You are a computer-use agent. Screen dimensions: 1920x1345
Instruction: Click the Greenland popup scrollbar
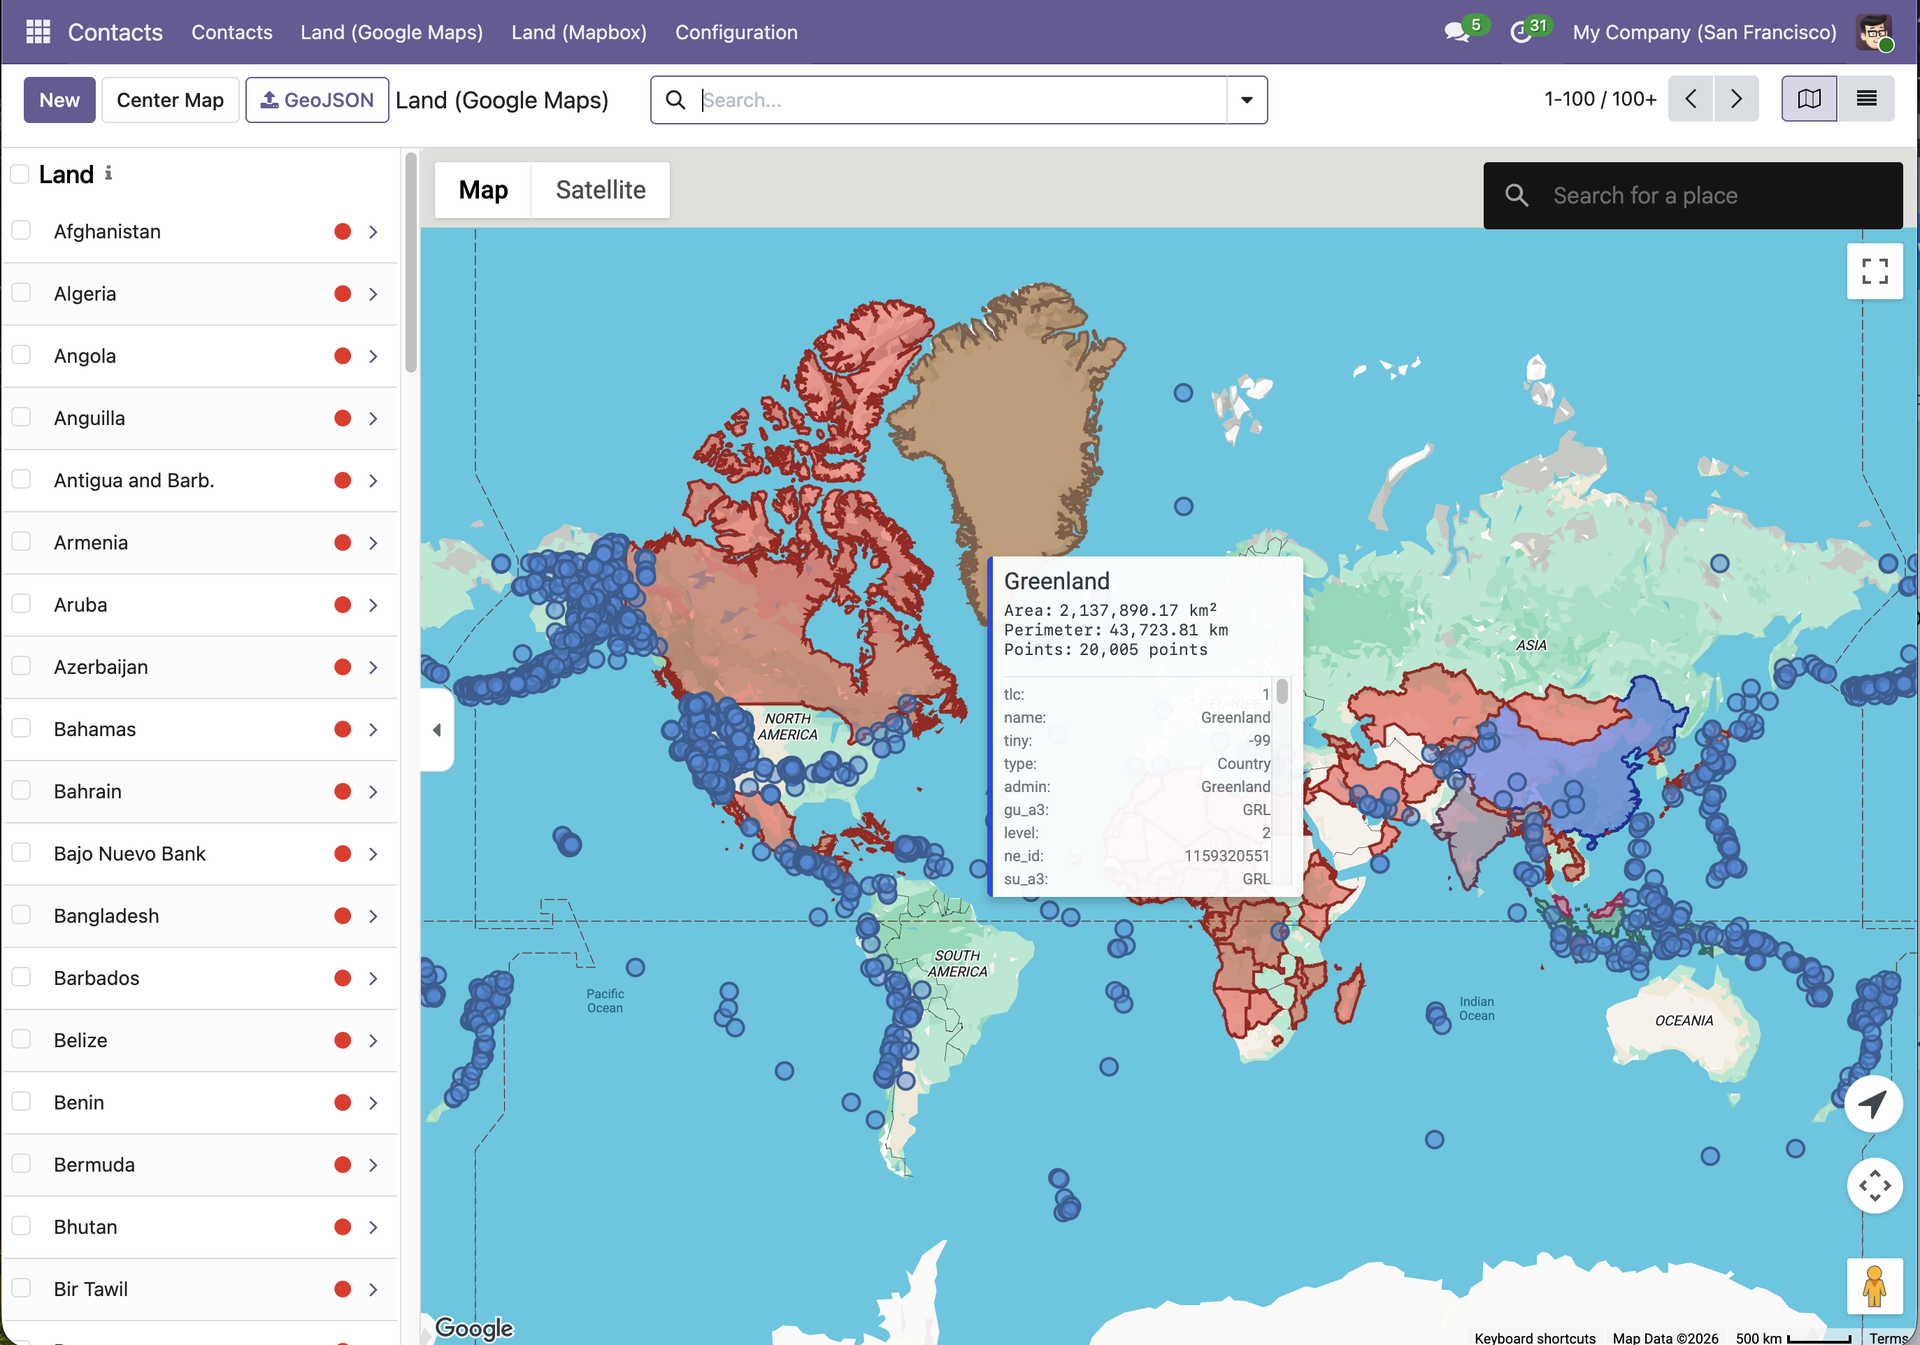1282,692
